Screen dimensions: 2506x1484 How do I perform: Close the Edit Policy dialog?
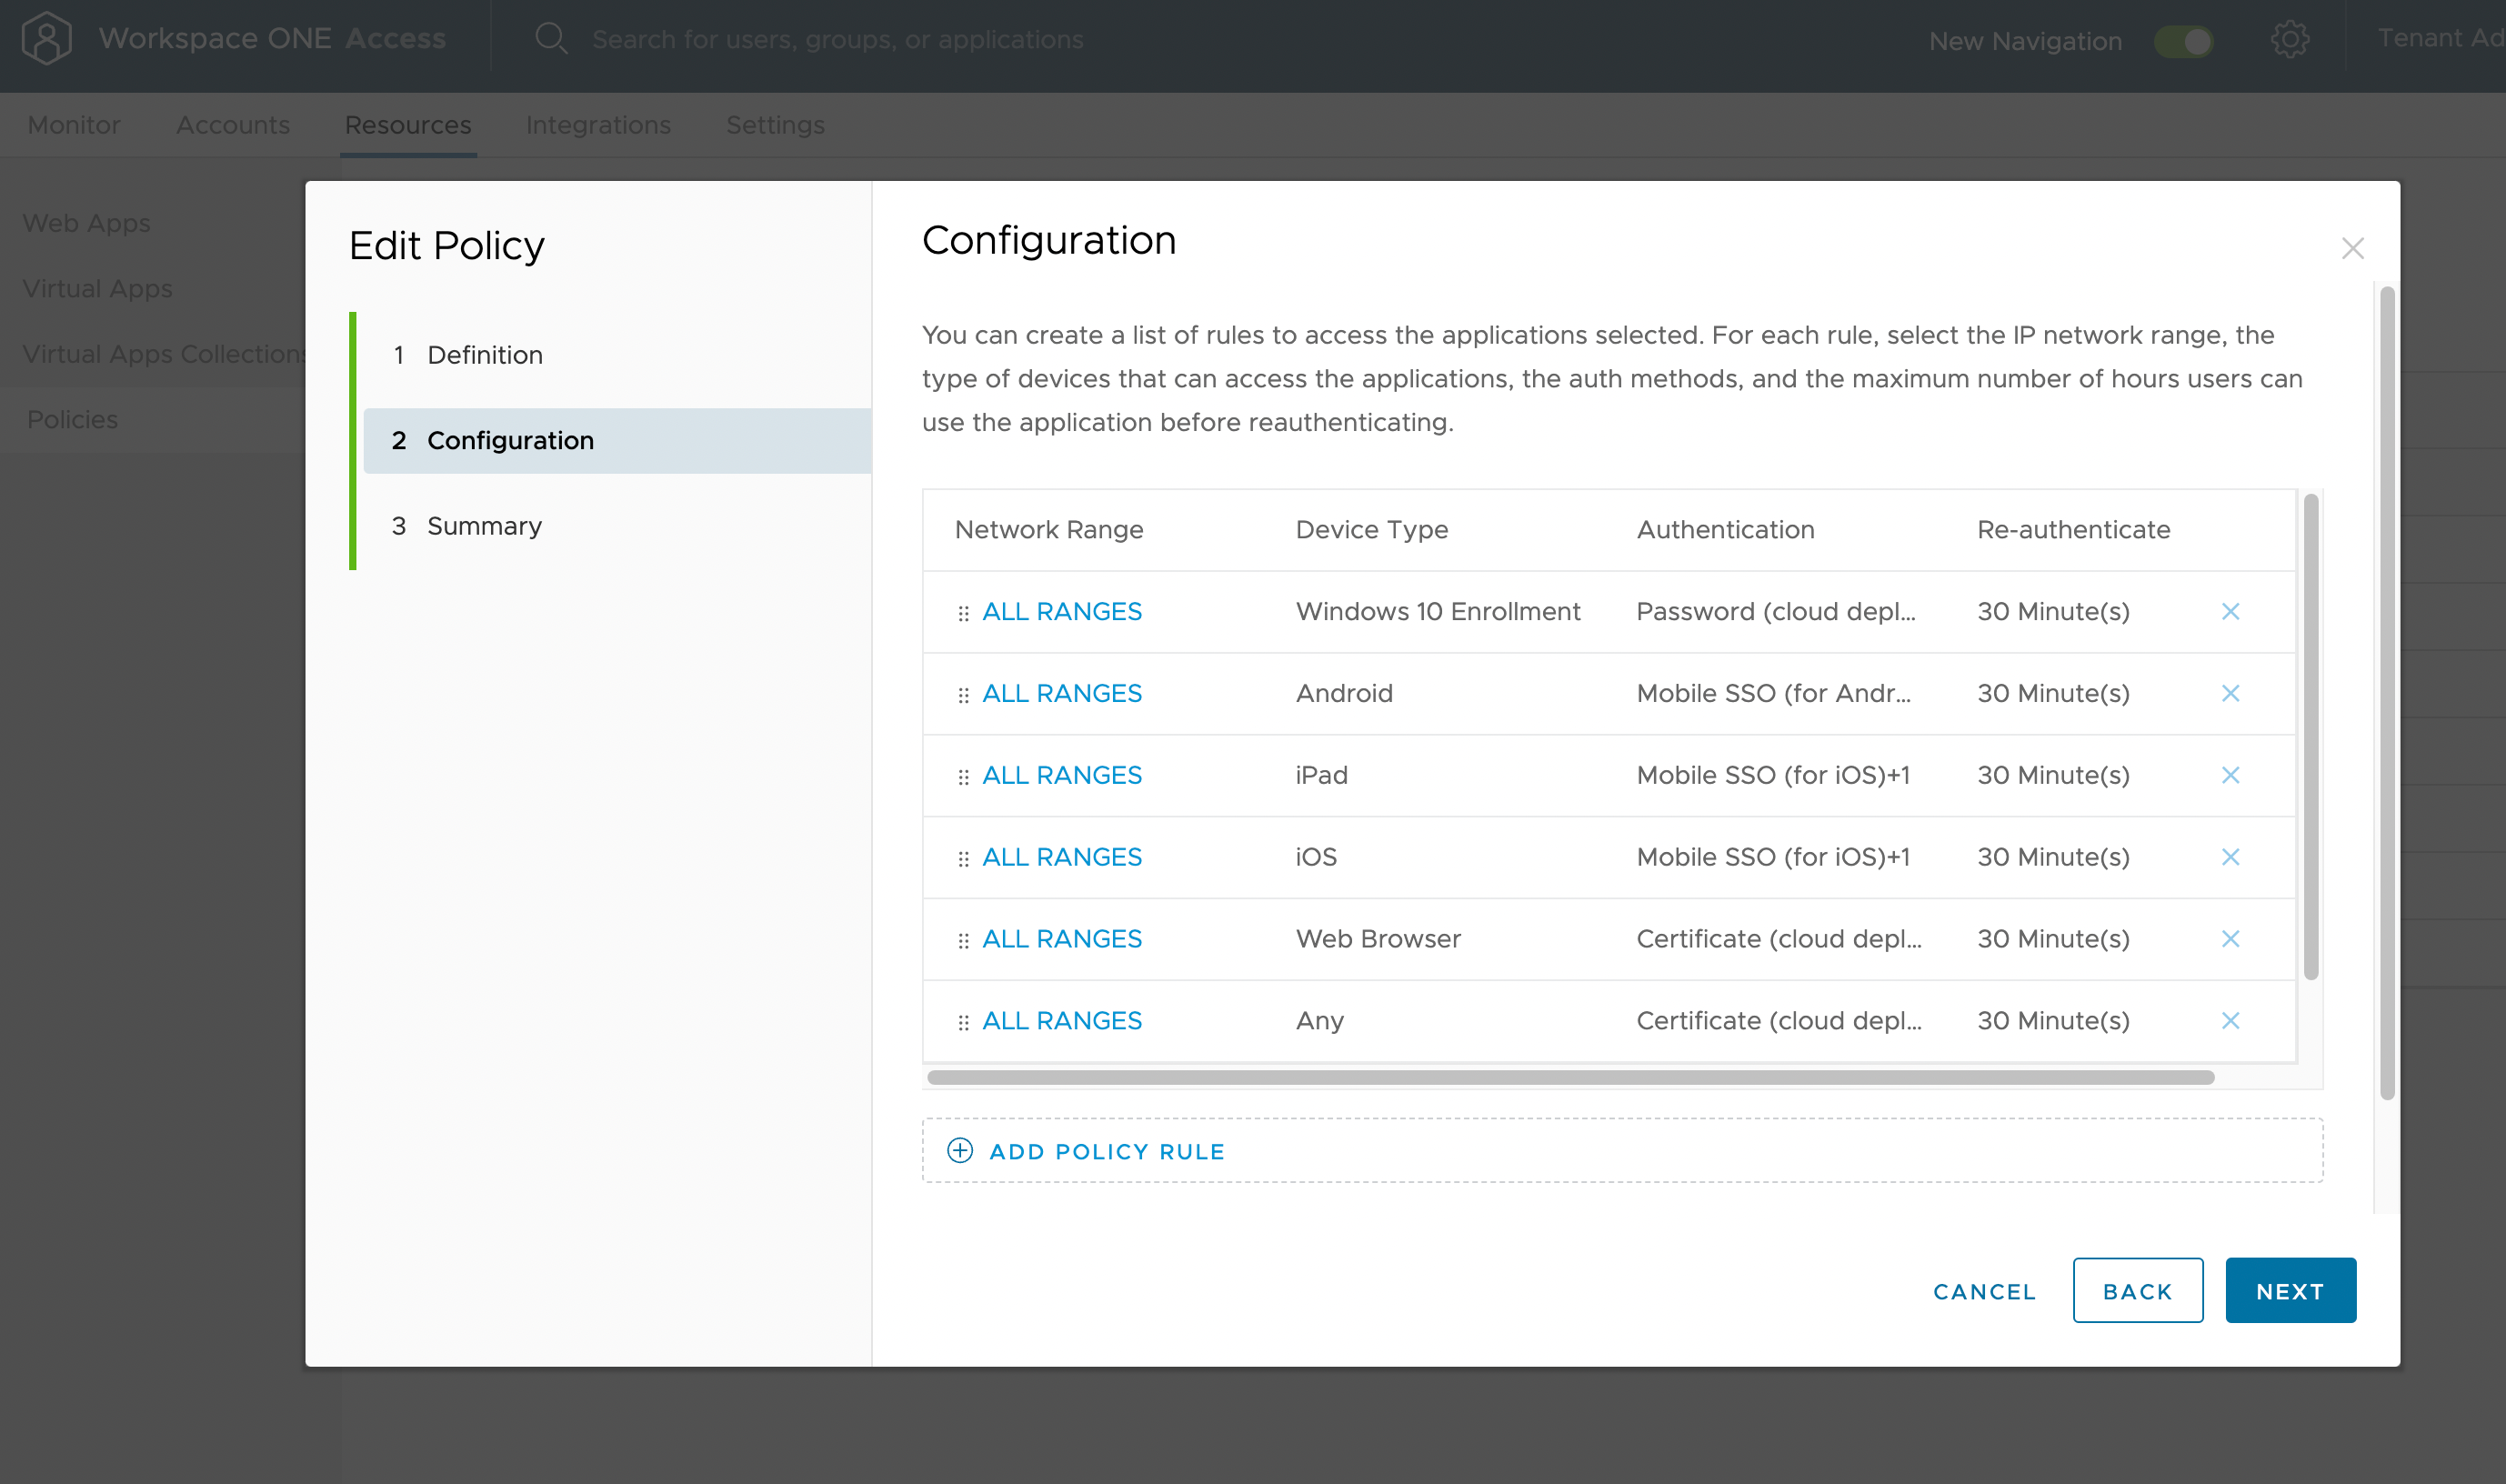[x=2352, y=248]
